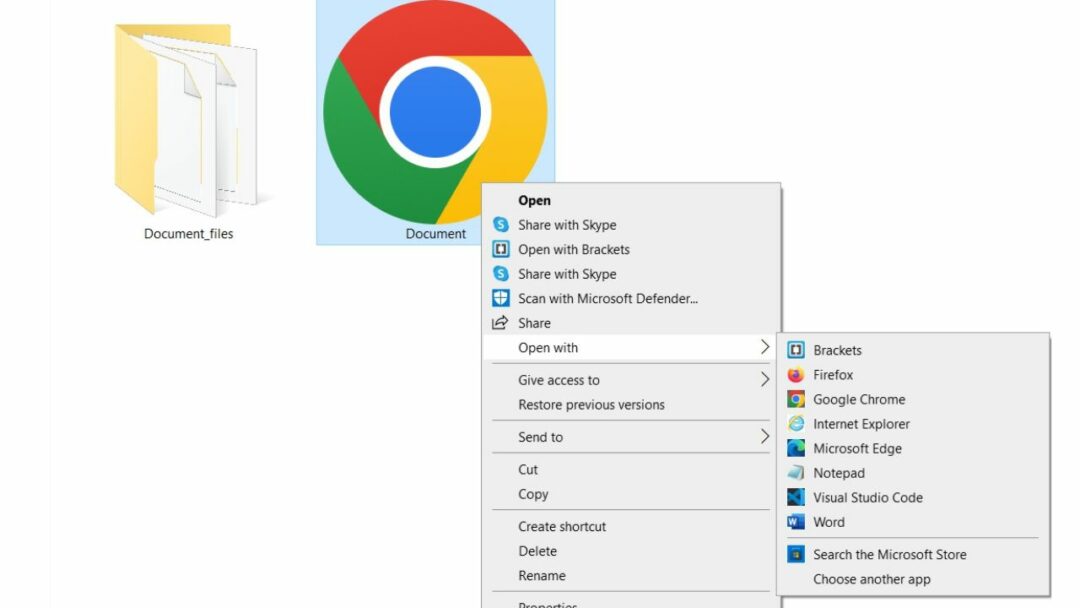Screen dimensions: 1080x608
Task: Click Create shortcut in context menu
Action: (x=562, y=527)
